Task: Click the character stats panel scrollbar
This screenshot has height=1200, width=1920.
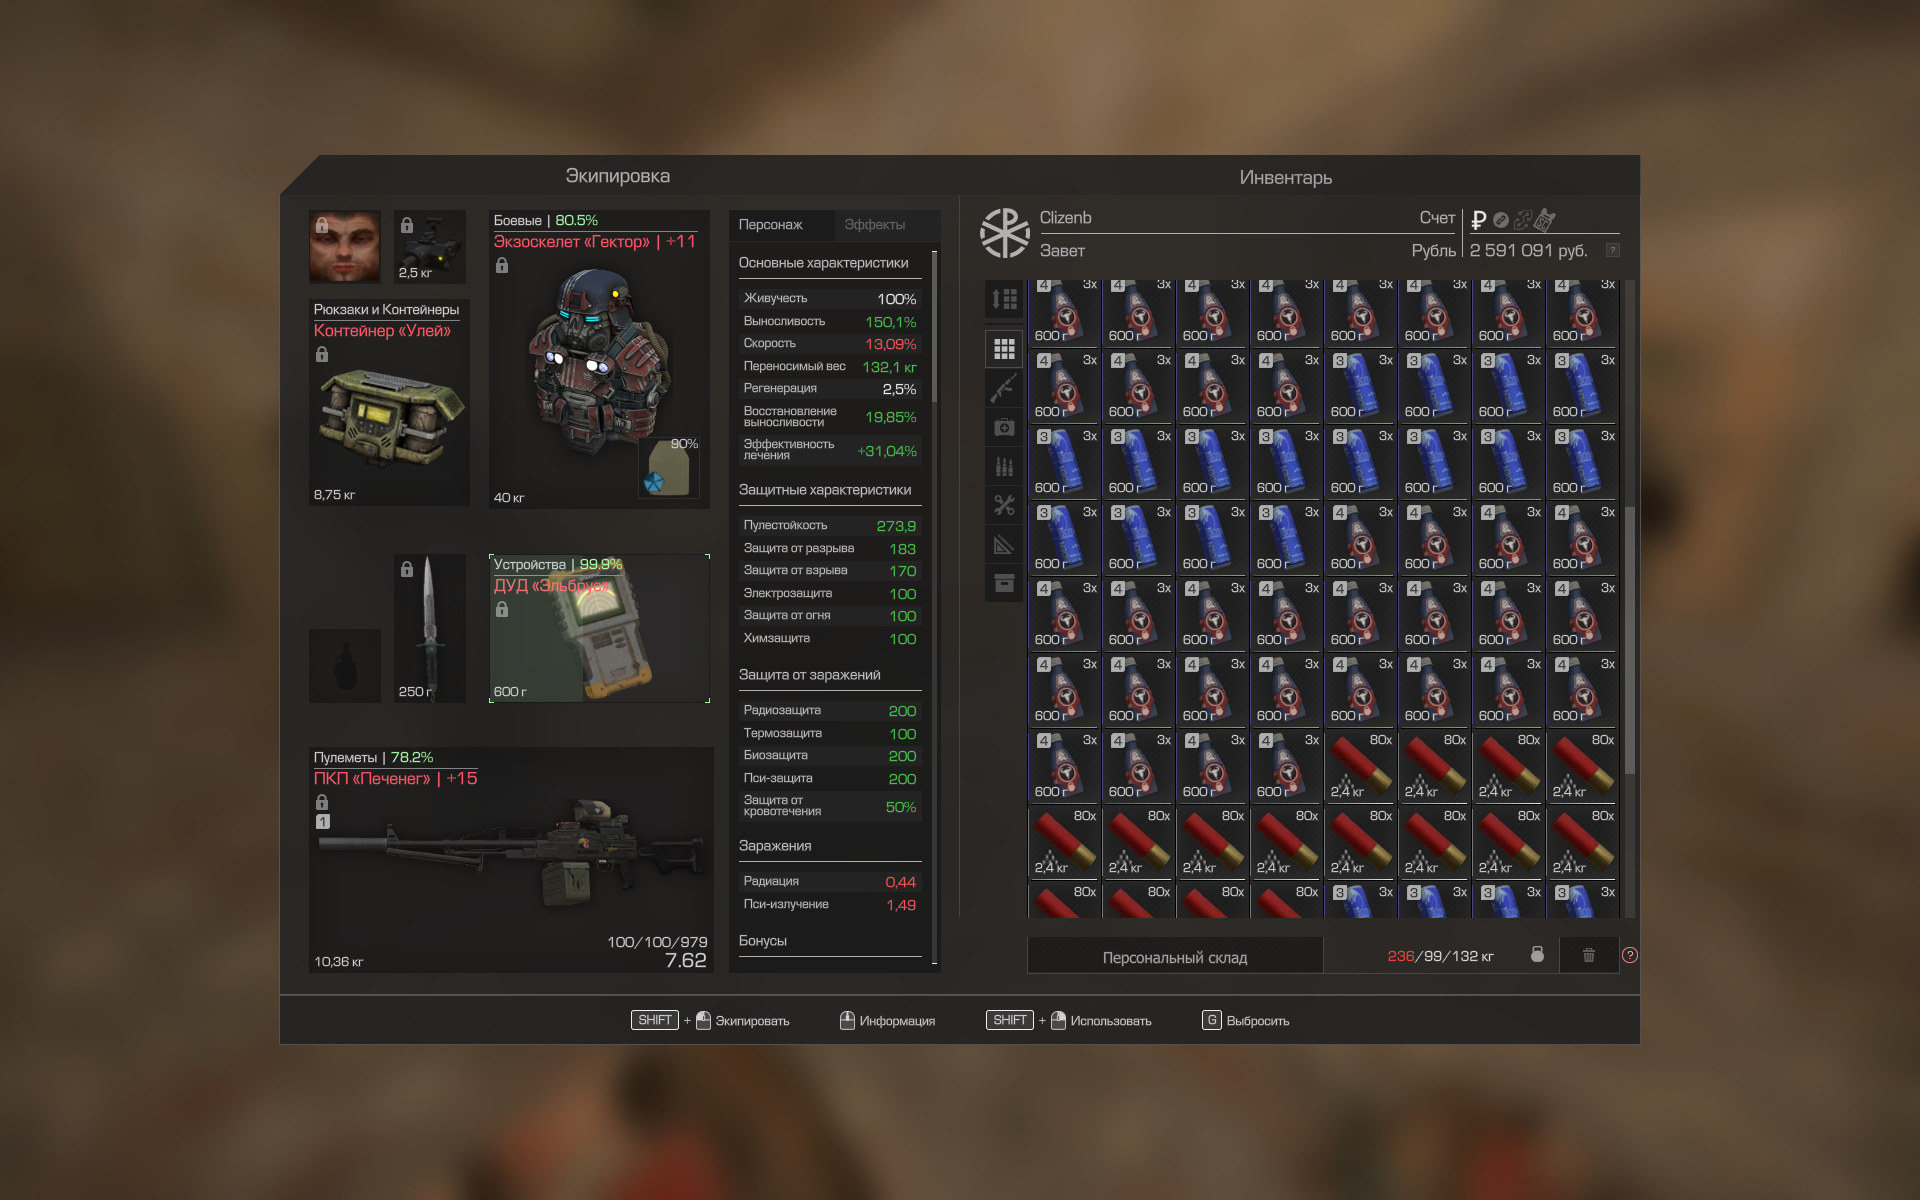Action: click(x=935, y=325)
